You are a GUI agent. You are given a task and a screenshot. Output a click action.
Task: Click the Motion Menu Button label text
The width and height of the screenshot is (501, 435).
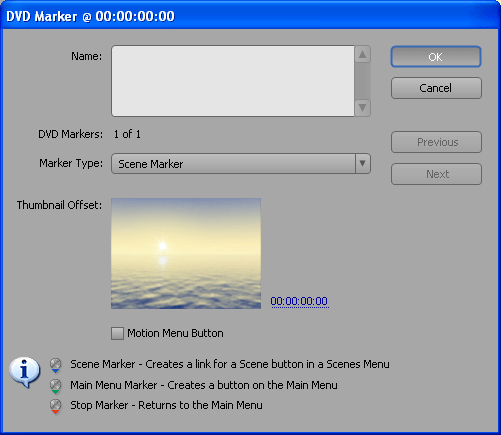tap(175, 333)
